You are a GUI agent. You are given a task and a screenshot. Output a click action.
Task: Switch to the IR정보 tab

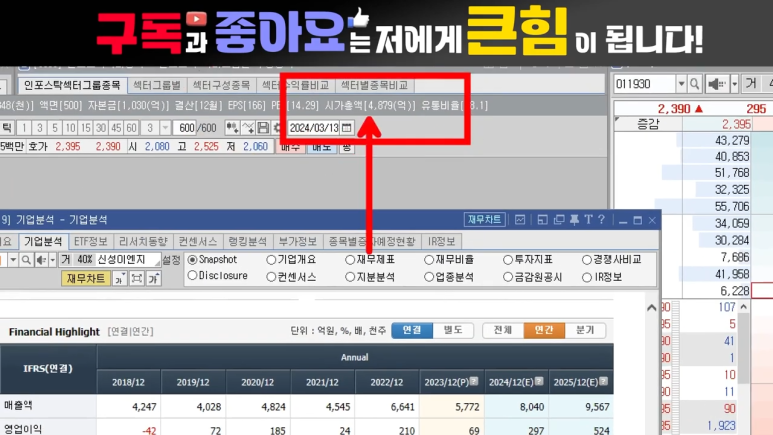(x=442, y=241)
